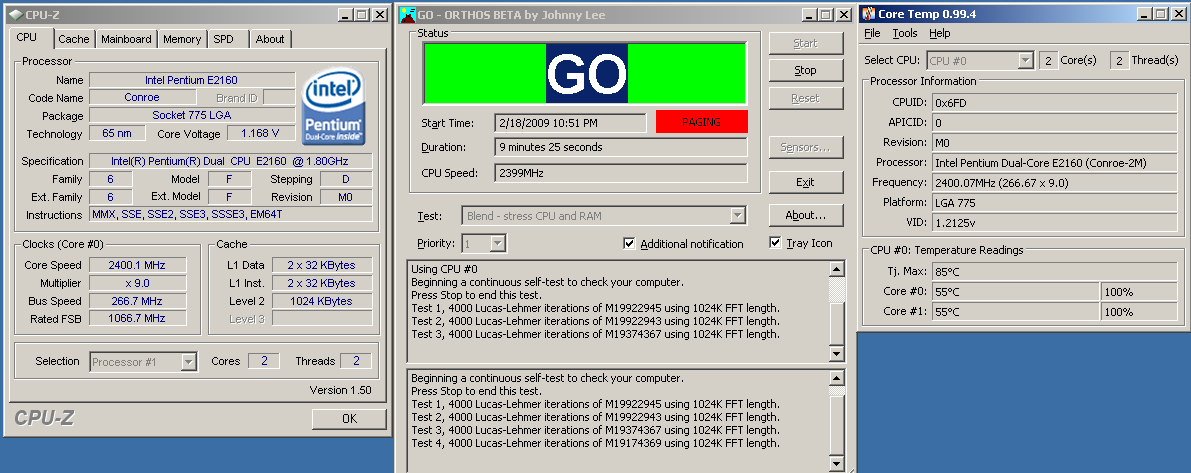Open the Tools menu in Core Temp
1191x473 pixels.
click(x=904, y=33)
